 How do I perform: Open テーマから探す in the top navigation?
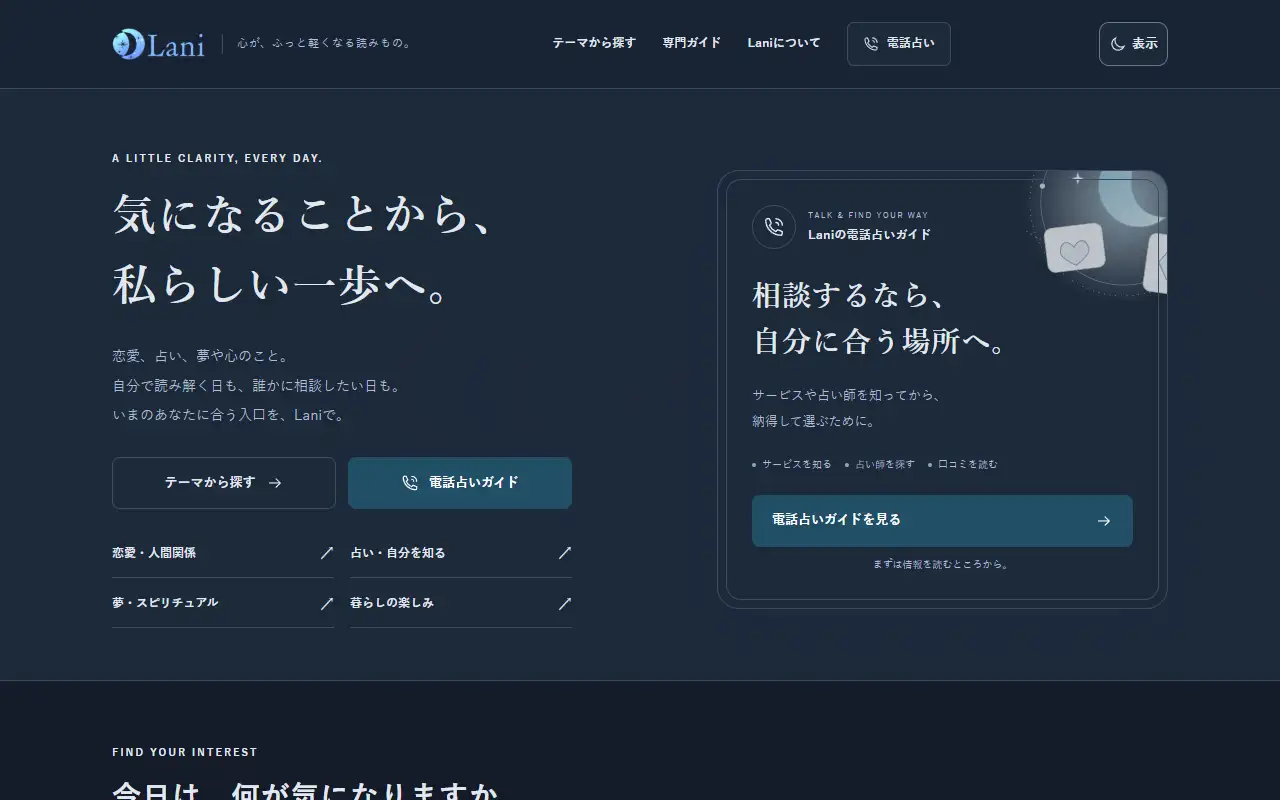point(594,43)
